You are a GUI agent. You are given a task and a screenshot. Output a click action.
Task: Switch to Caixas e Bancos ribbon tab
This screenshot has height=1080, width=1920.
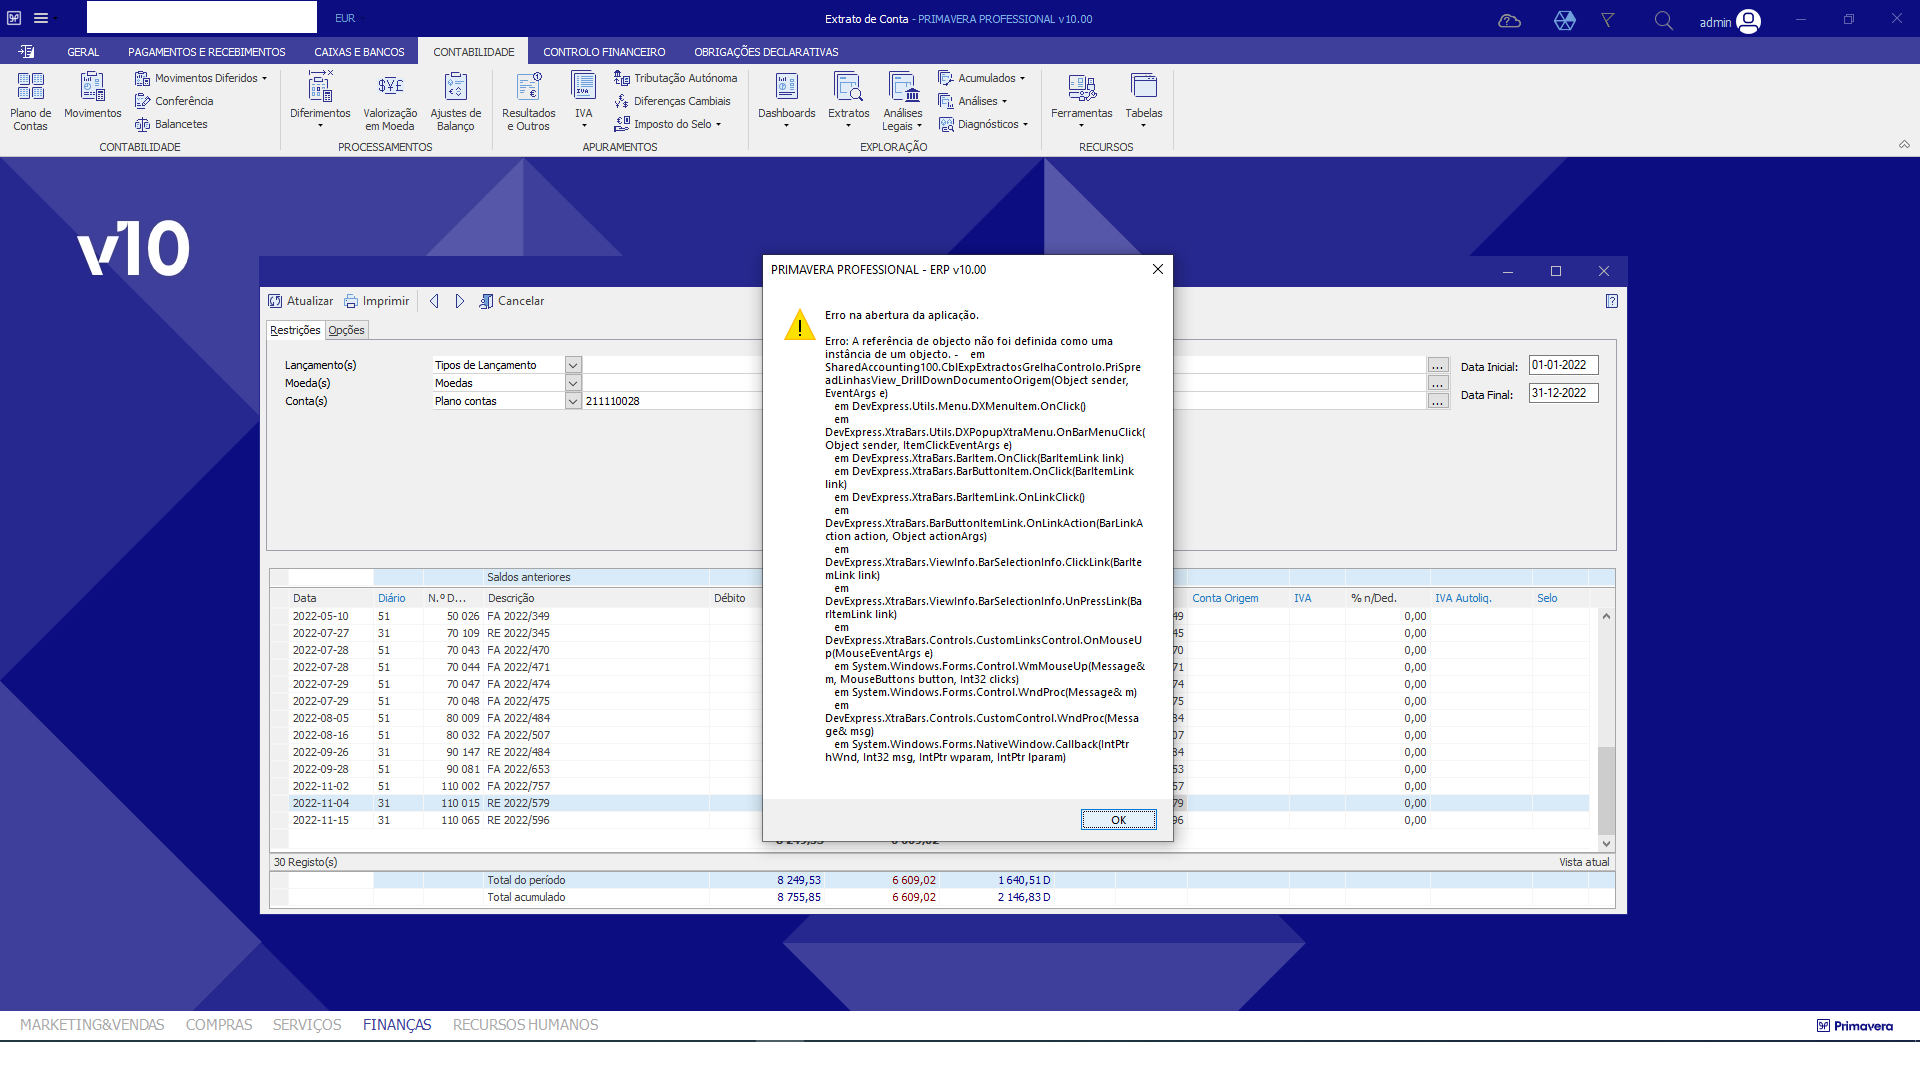tap(359, 52)
